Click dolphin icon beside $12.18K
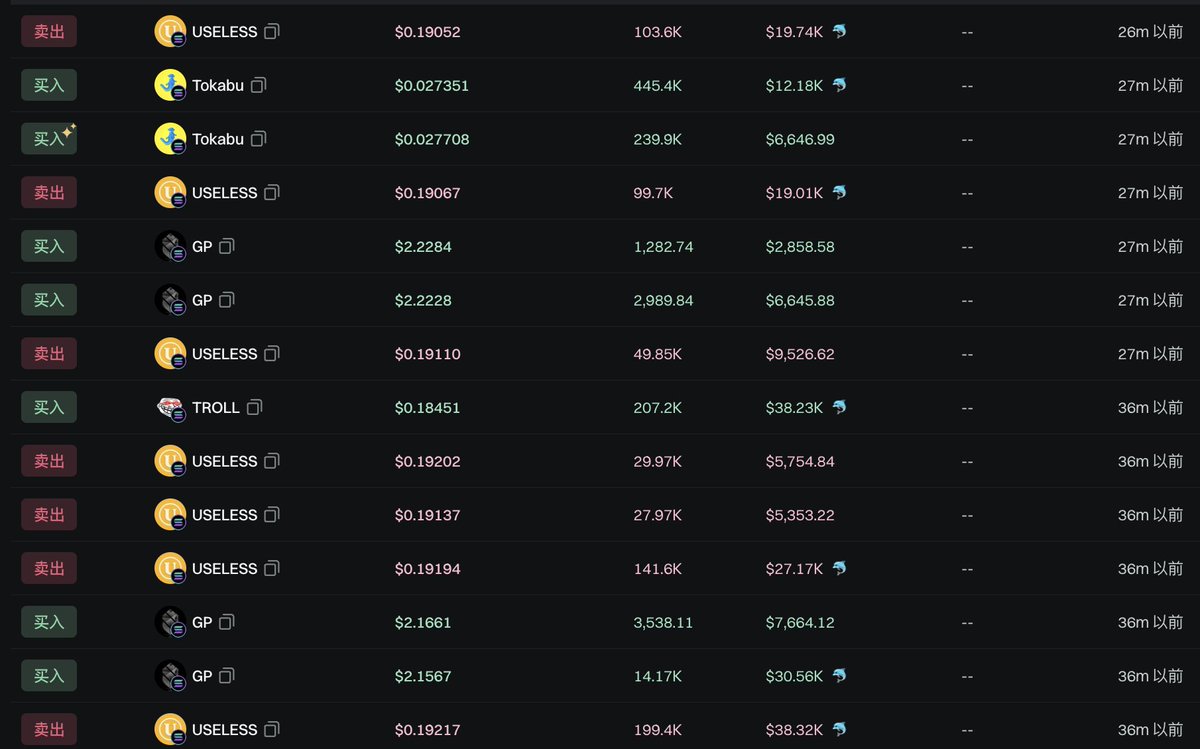The width and height of the screenshot is (1200, 749). 840,86
